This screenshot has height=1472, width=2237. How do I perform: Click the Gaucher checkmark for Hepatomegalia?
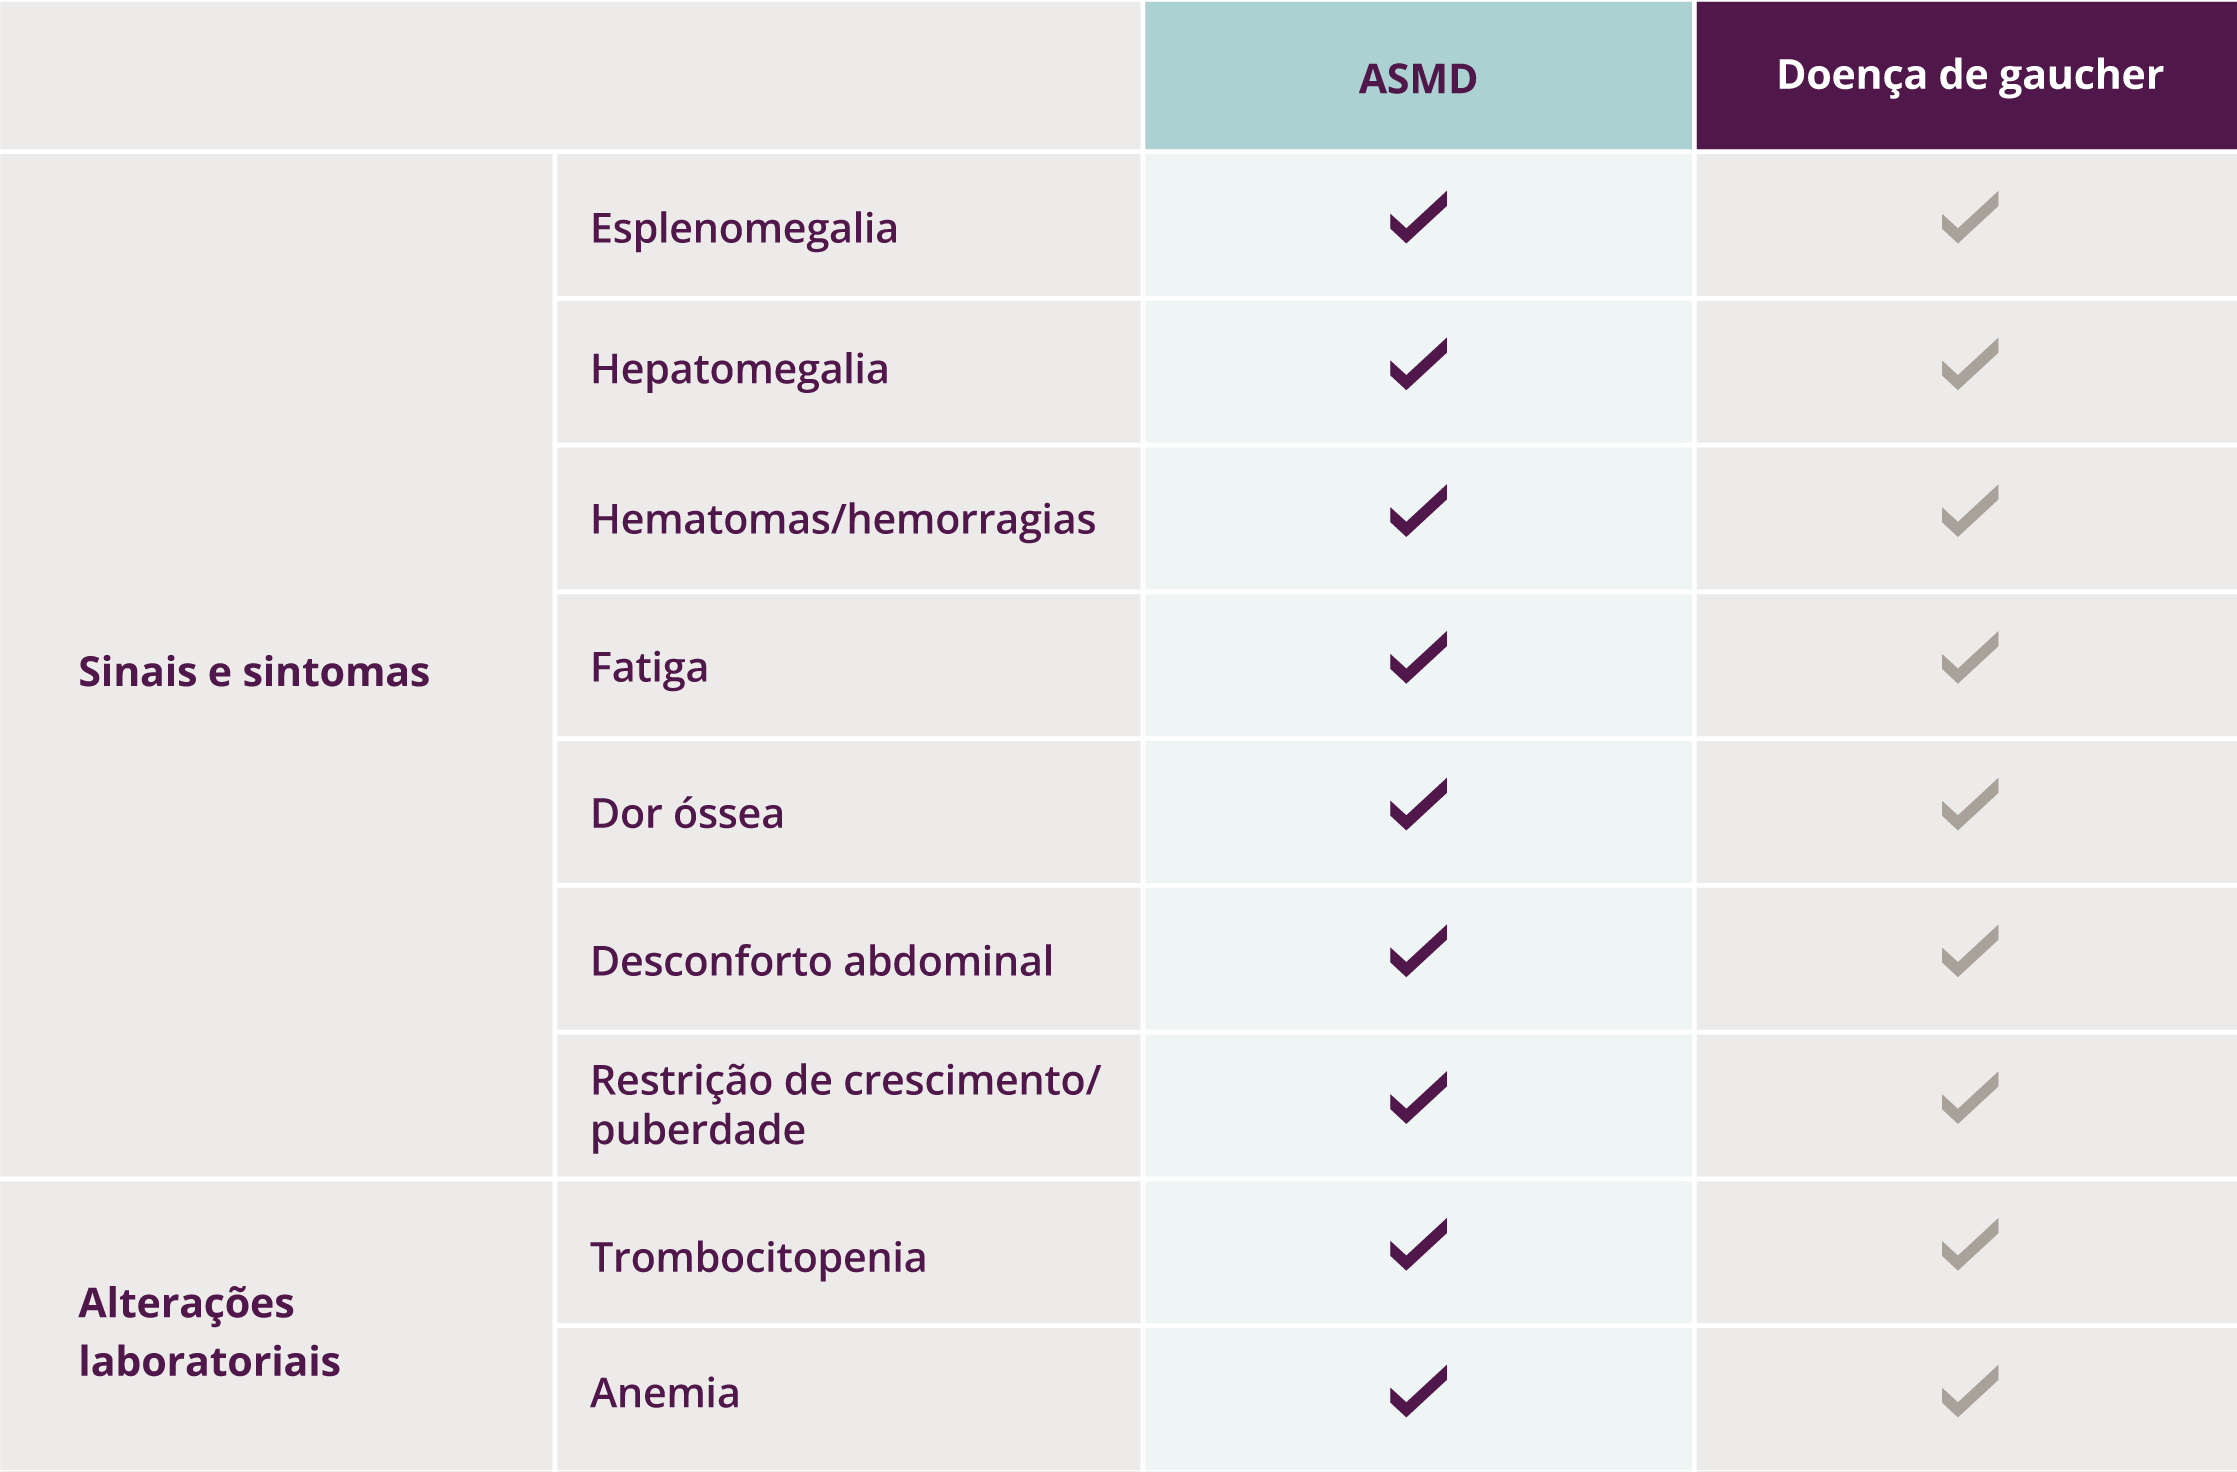[x=1970, y=364]
